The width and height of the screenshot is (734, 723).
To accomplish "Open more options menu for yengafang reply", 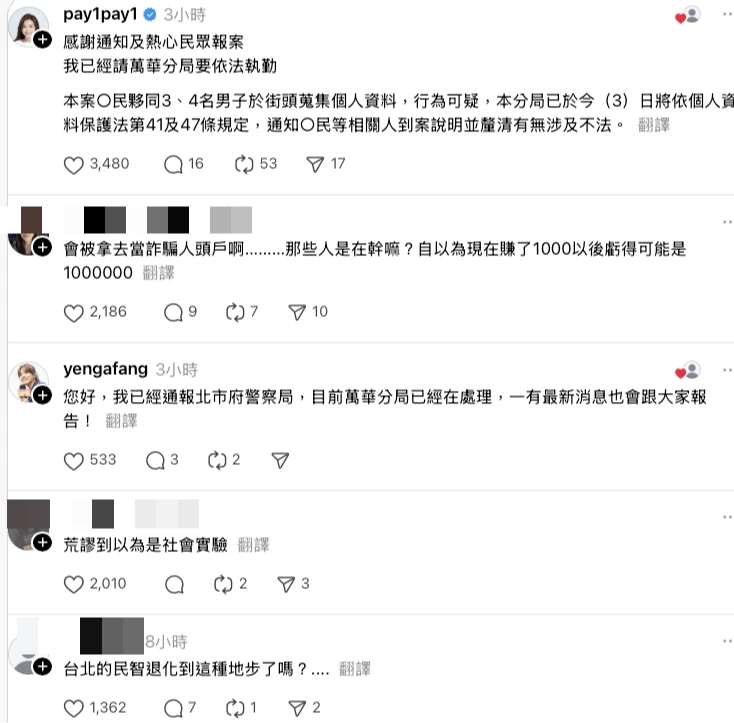I will [x=727, y=370].
